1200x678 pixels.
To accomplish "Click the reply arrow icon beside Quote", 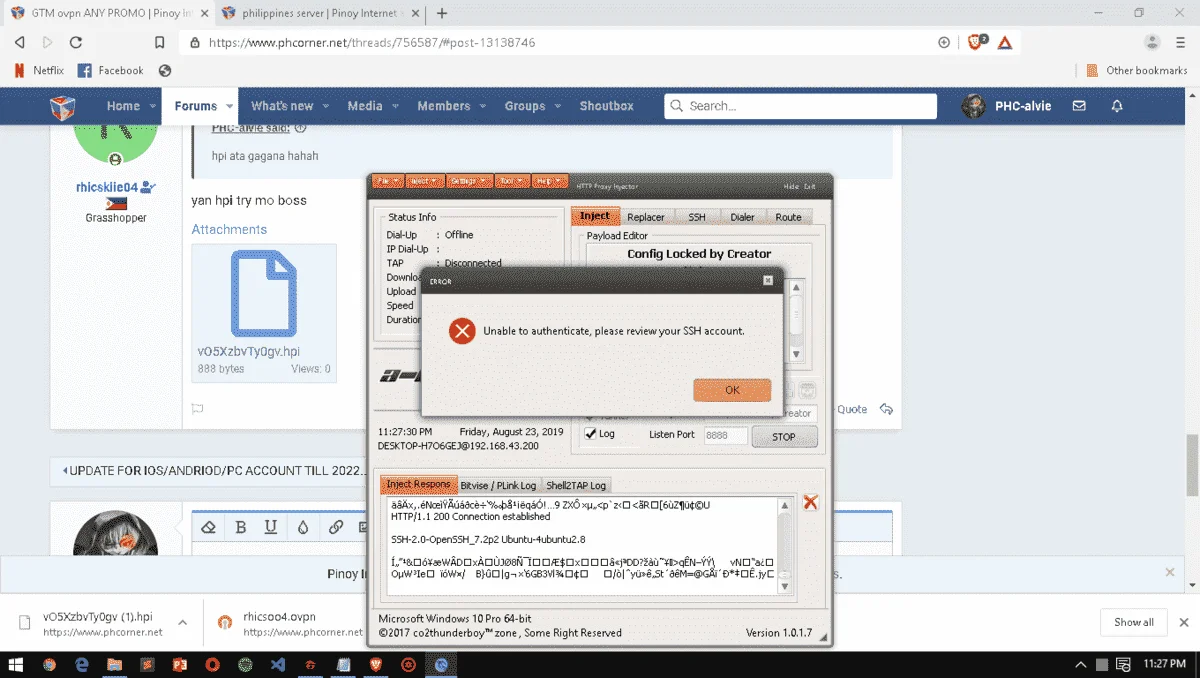I will (886, 409).
